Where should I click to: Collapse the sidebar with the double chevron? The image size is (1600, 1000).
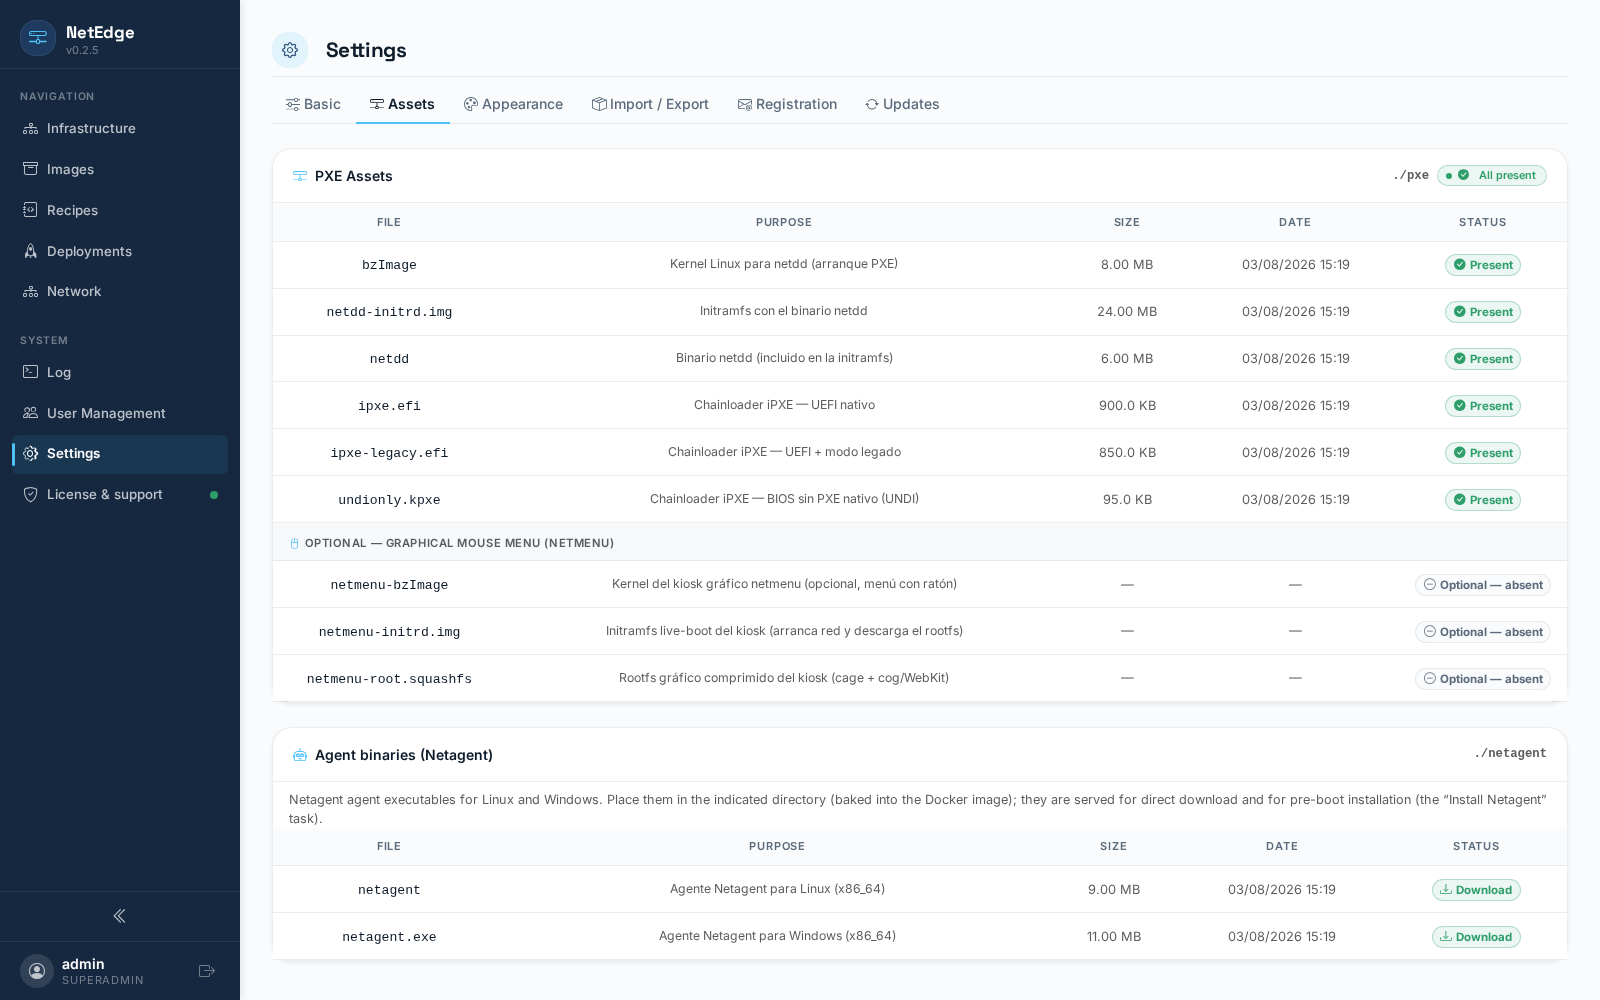[x=120, y=916]
